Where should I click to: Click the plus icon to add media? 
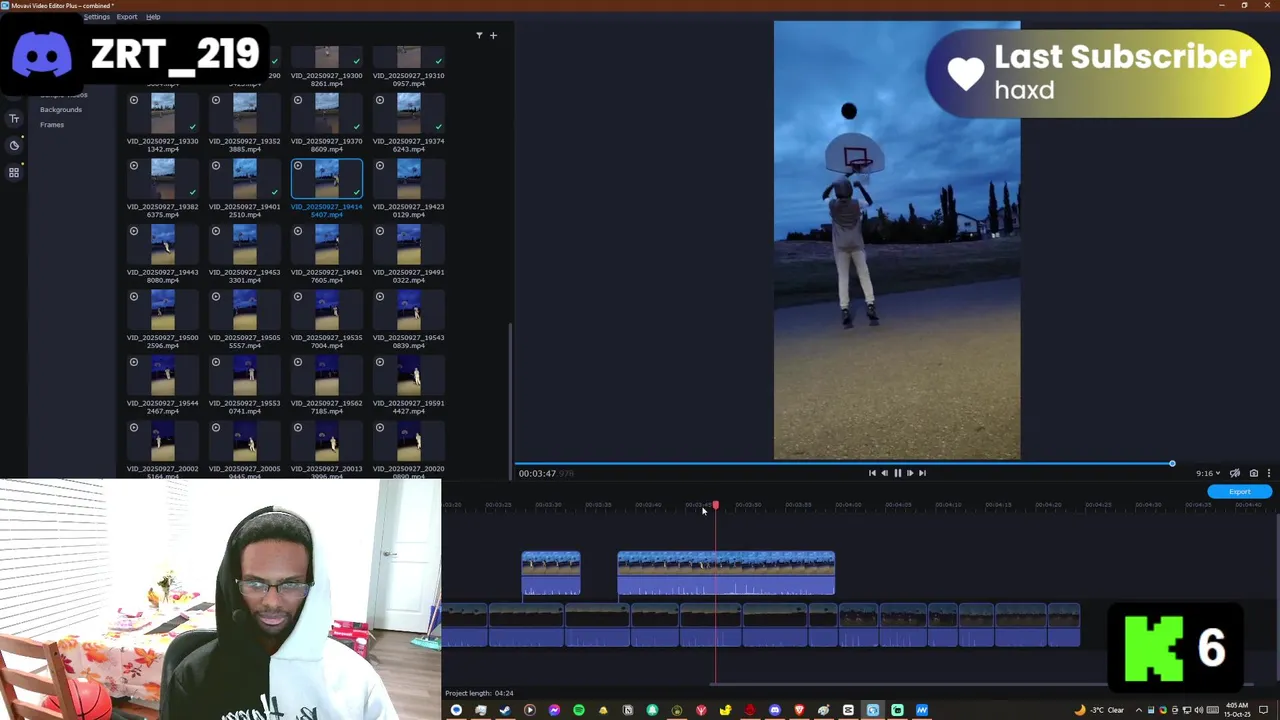pyautogui.click(x=493, y=36)
